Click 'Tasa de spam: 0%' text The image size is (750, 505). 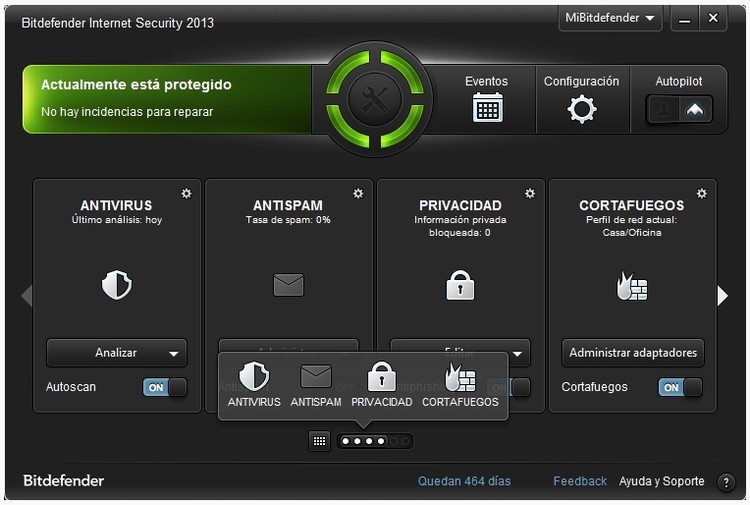coord(288,220)
